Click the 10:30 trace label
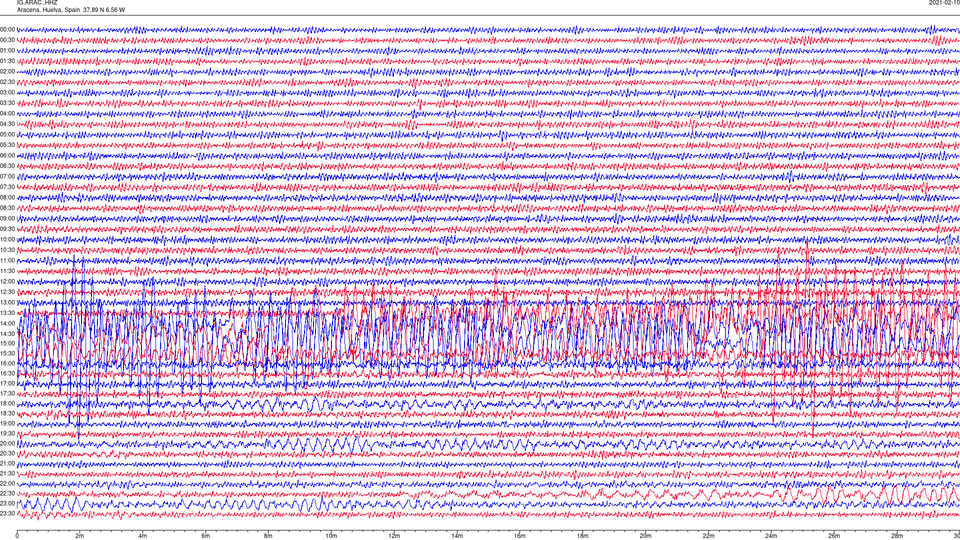Viewport: 960px width, 540px height. pyautogui.click(x=7, y=250)
